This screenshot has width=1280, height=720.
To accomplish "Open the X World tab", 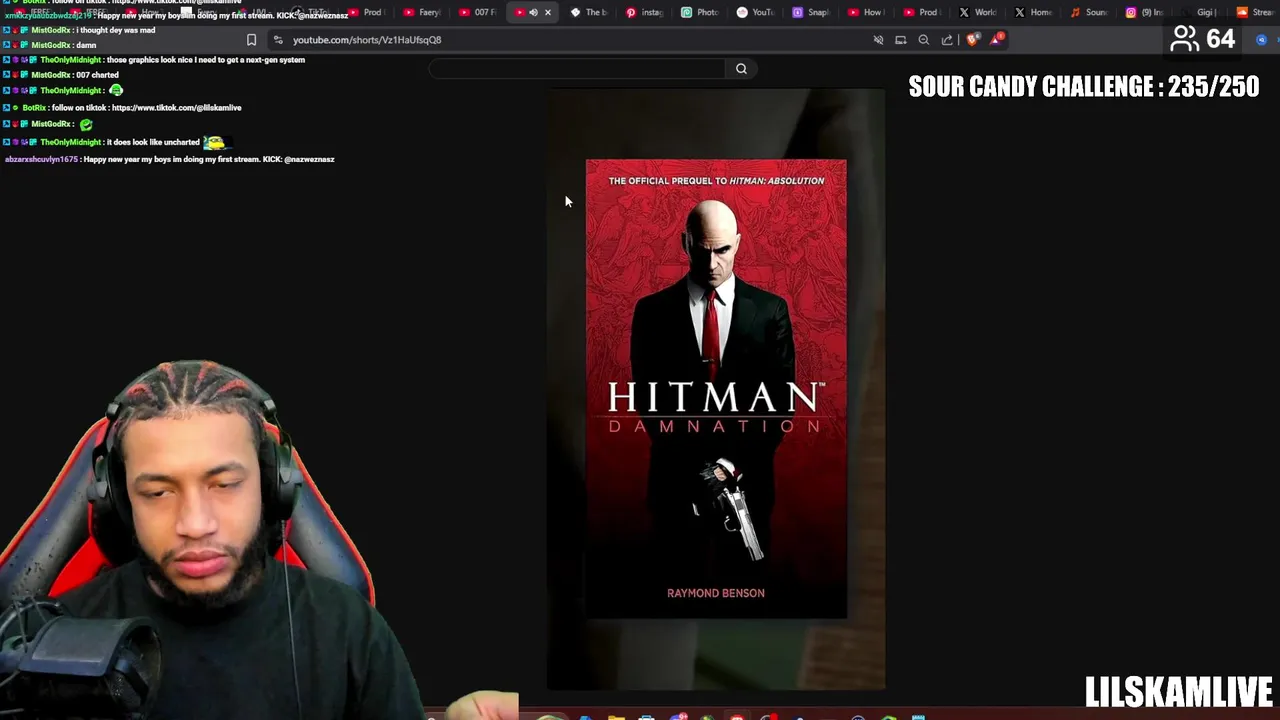I will 978,12.
